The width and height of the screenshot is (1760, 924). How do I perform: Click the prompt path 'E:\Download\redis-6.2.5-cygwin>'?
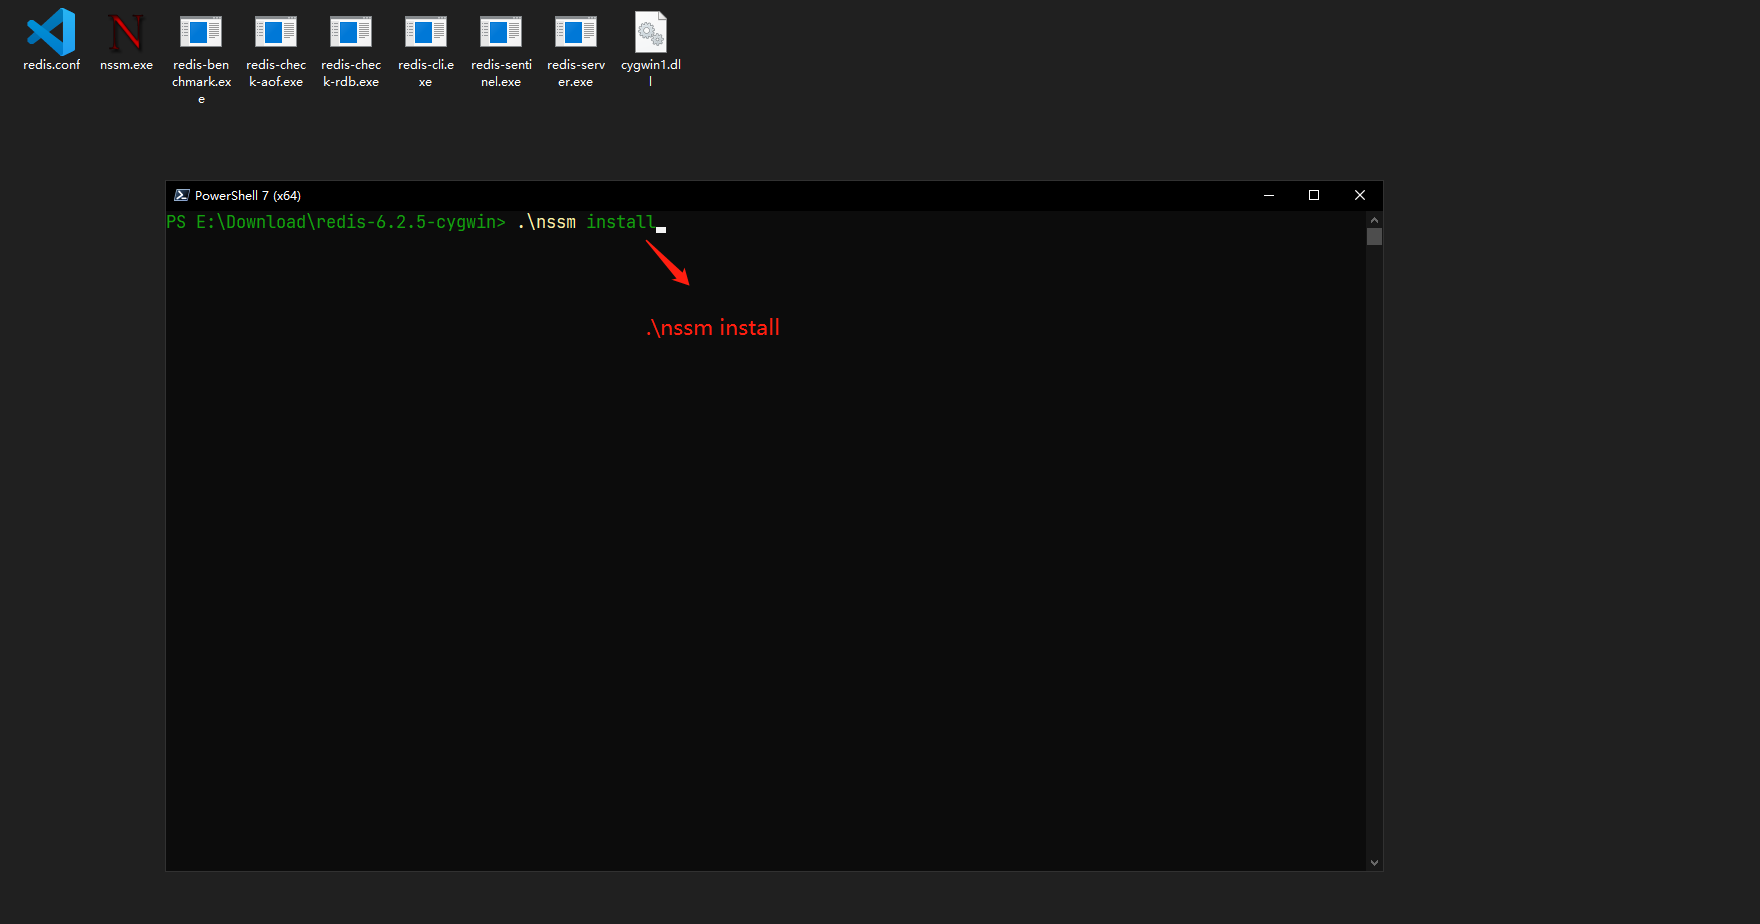click(x=351, y=222)
